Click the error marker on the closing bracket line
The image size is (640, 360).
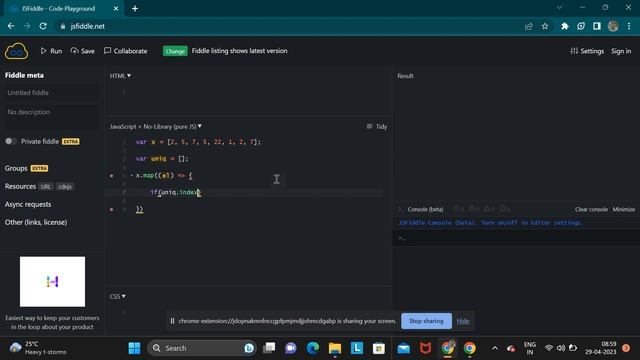click(111, 209)
